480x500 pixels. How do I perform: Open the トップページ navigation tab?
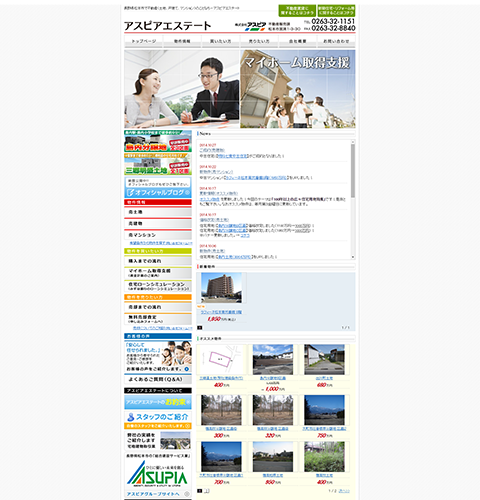click(144, 41)
